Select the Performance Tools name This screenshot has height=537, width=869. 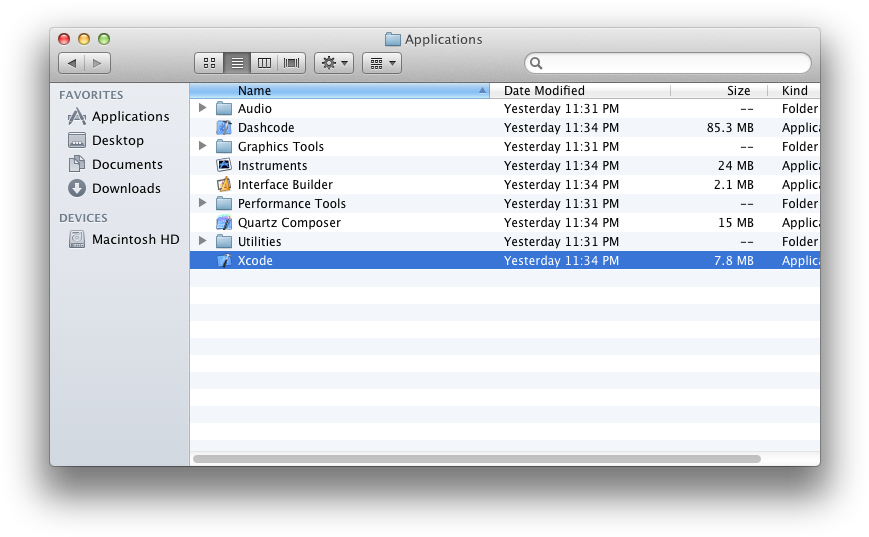pos(292,203)
